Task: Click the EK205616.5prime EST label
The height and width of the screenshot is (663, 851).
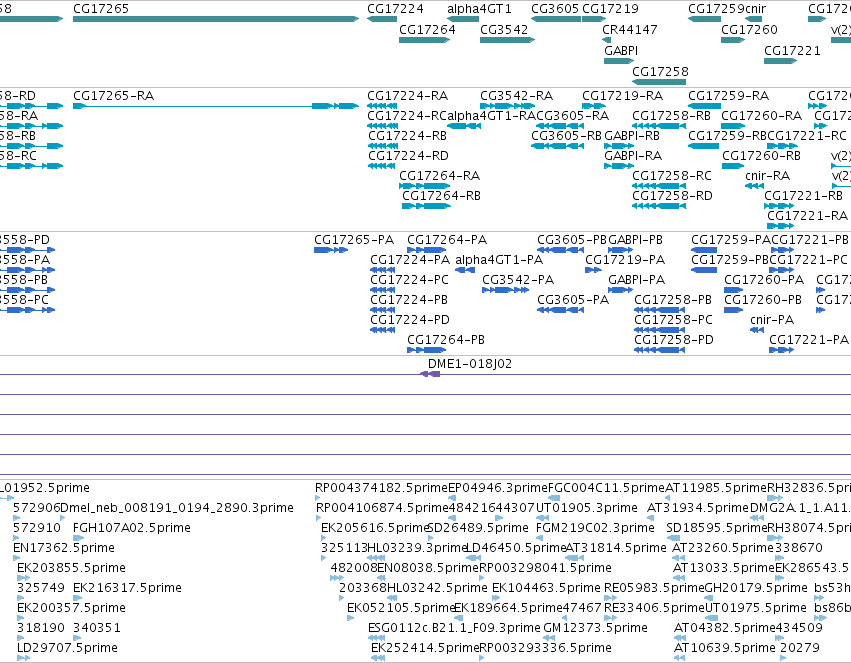Action: pyautogui.click(x=374, y=528)
